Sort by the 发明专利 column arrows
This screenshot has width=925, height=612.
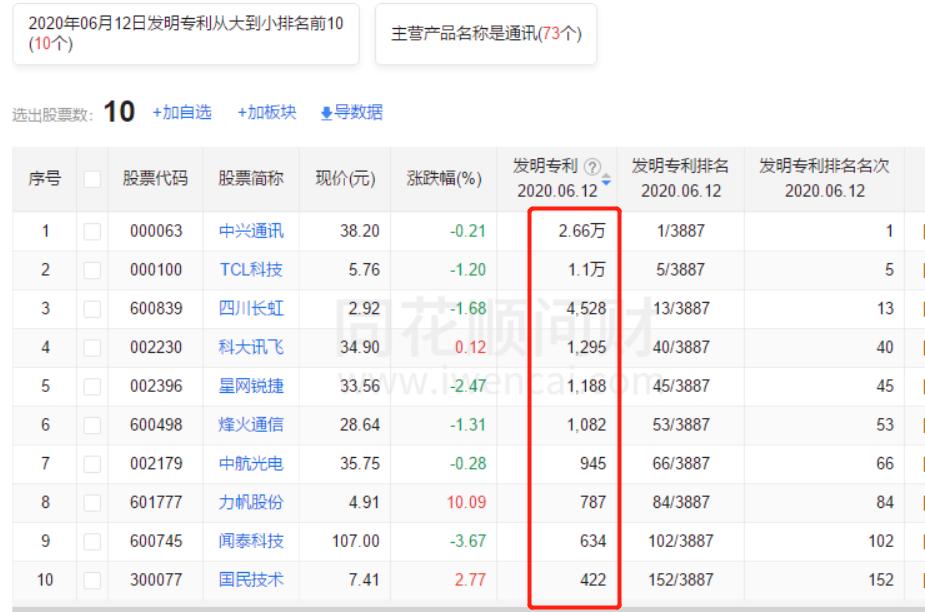pyautogui.click(x=606, y=179)
